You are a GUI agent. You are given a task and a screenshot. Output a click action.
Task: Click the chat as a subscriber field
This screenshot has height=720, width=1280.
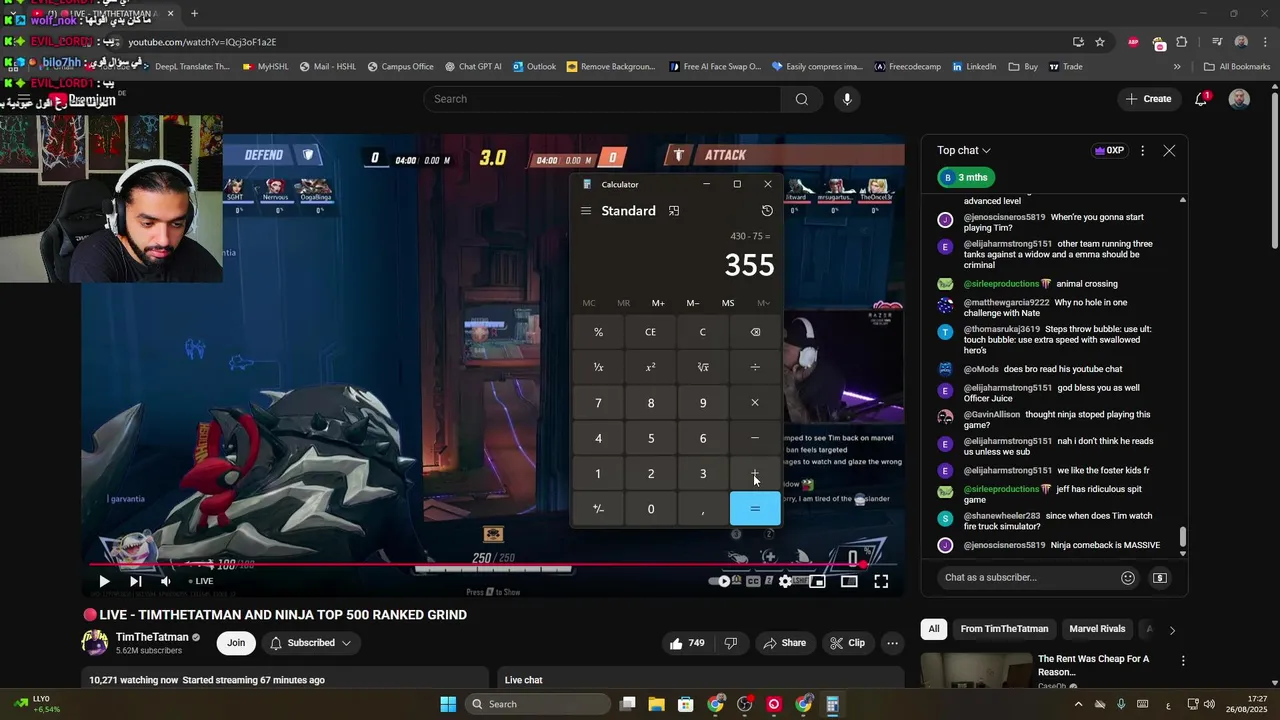pyautogui.click(x=1030, y=578)
